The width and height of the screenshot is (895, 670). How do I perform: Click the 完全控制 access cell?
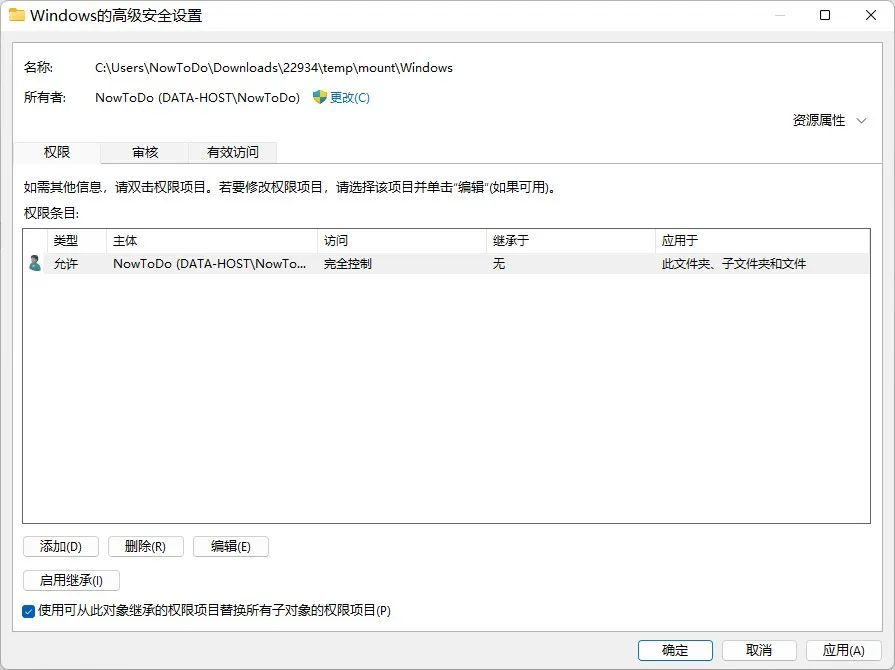348,264
